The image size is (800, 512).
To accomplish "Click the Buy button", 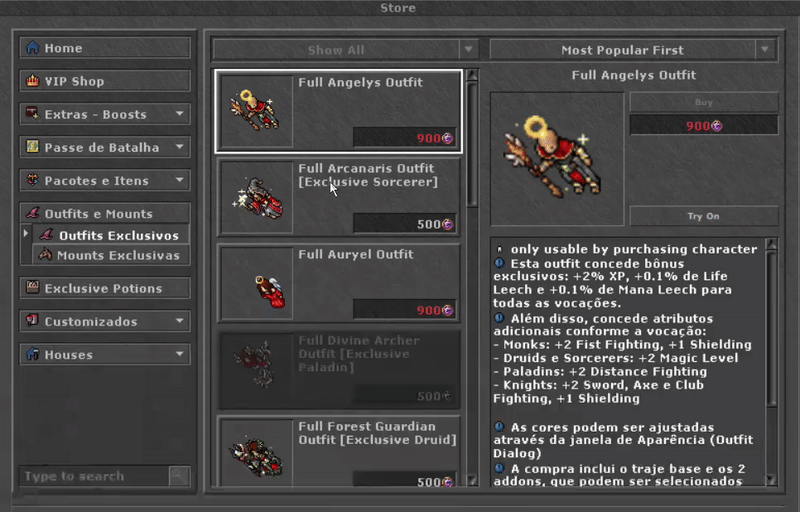I will tap(704, 103).
